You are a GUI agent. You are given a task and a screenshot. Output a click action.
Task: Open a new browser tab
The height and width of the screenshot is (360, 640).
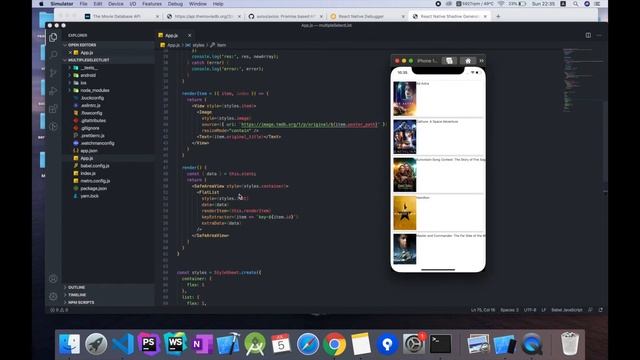498,16
